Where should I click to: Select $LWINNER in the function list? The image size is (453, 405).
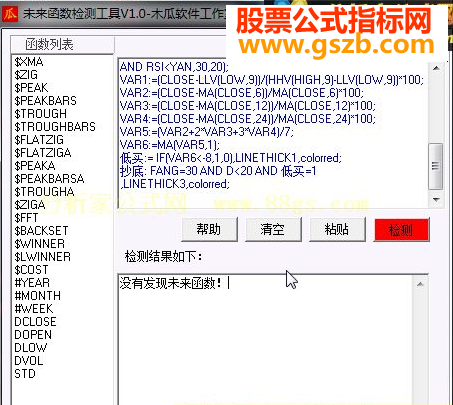tap(42, 257)
